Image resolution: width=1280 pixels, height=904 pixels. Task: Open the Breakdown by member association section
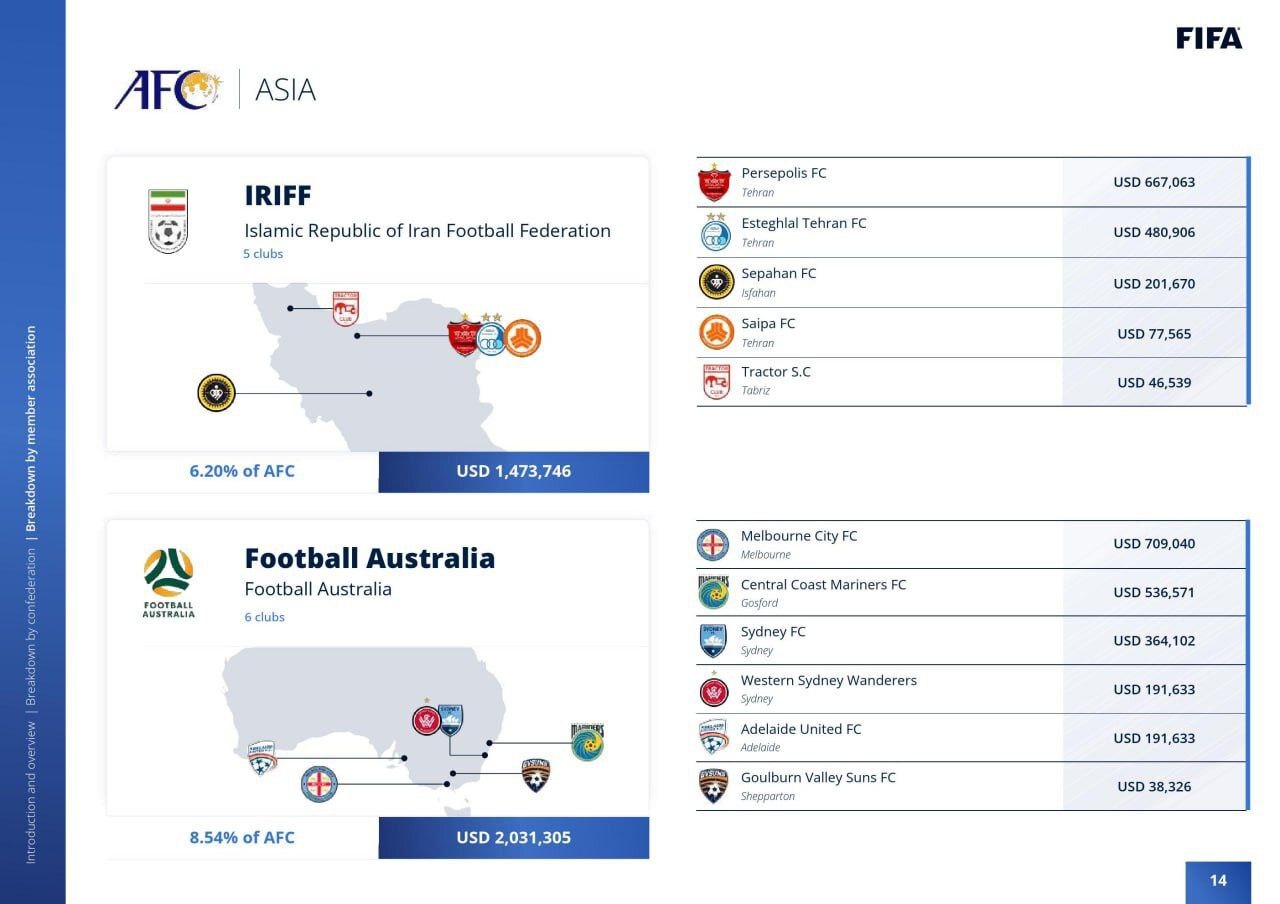click(x=31, y=428)
